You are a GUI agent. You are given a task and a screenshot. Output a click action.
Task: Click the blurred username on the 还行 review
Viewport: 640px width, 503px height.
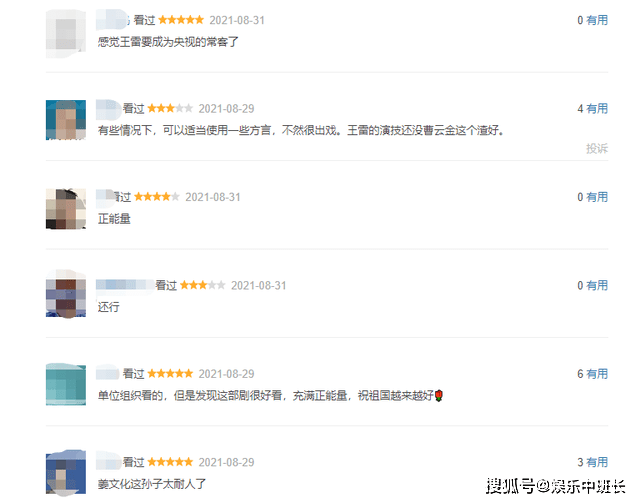(x=125, y=285)
